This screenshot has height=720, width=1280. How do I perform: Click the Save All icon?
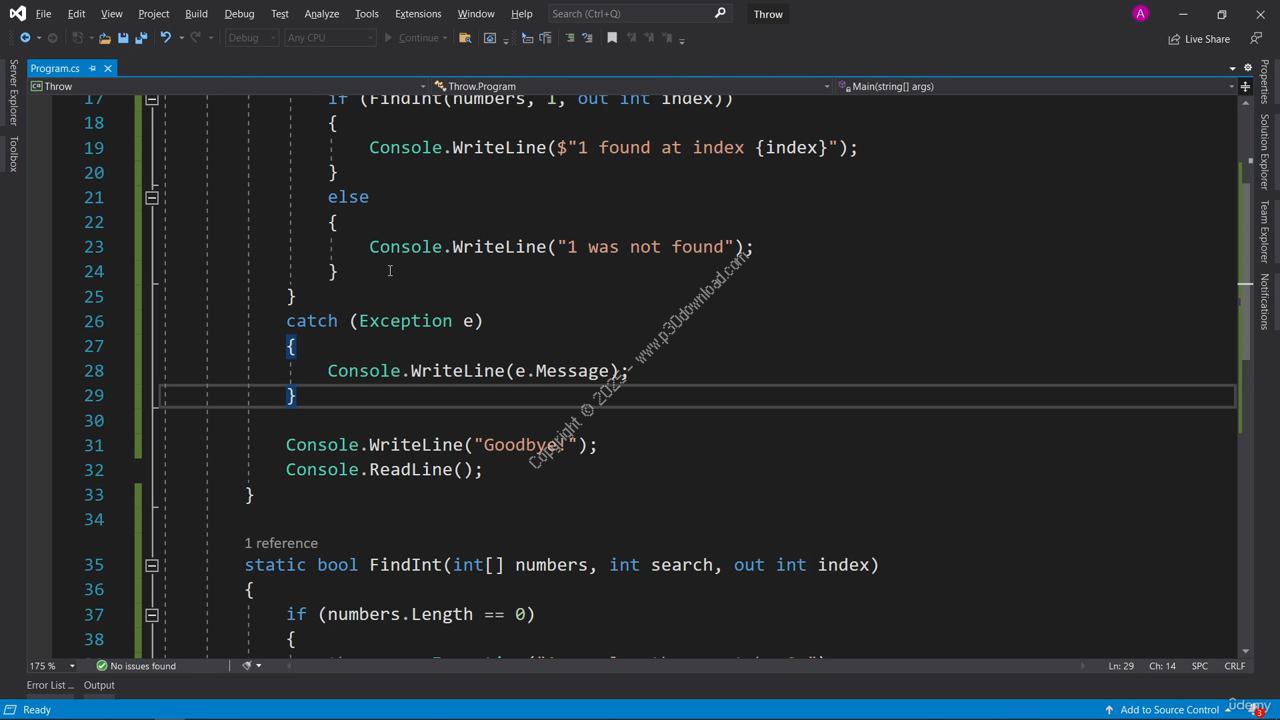point(141,38)
